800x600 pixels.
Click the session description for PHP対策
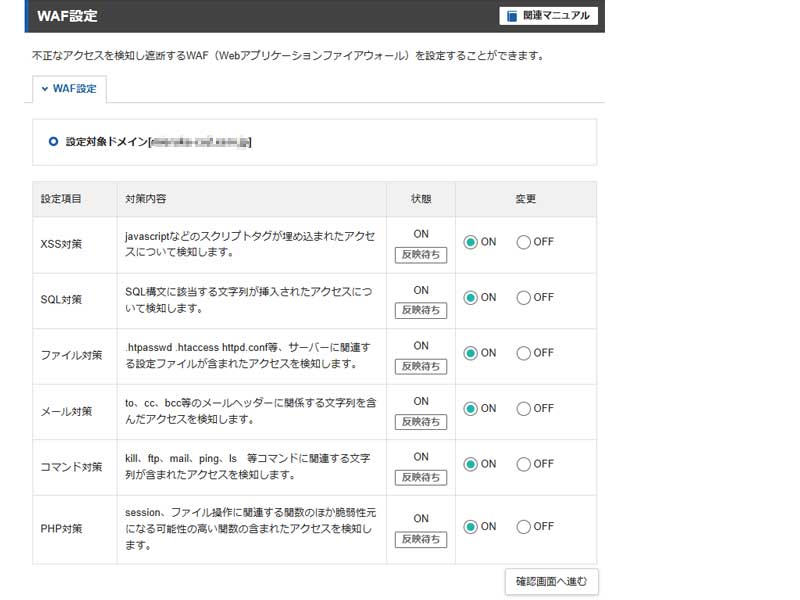pos(250,529)
